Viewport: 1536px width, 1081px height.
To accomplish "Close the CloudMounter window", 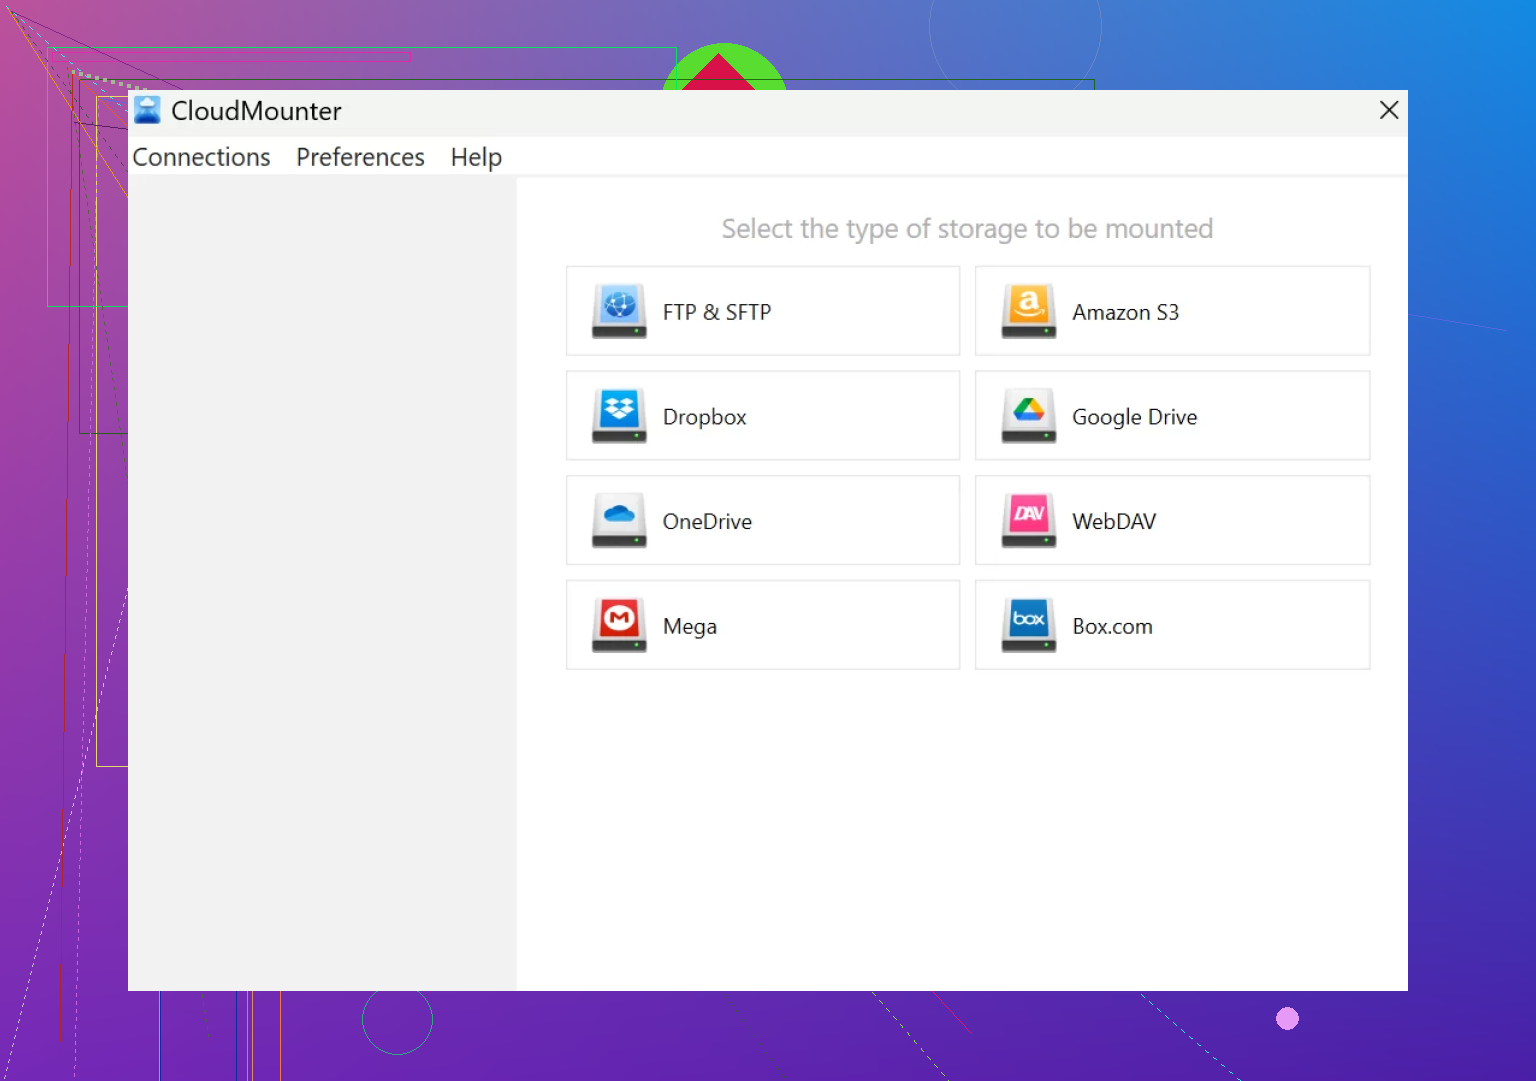I will 1388,110.
